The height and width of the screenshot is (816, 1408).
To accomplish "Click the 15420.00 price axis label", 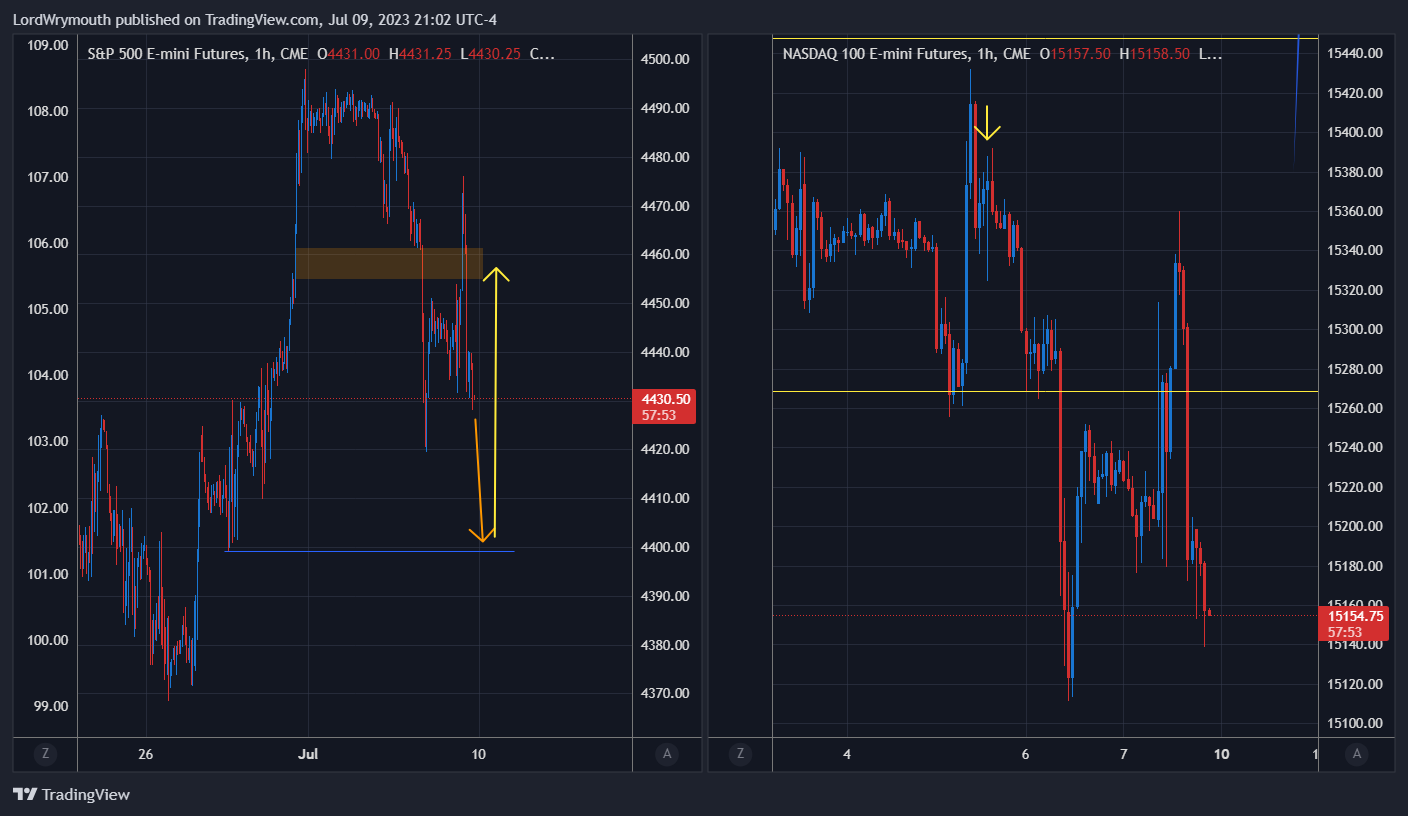I will 1354,93.
